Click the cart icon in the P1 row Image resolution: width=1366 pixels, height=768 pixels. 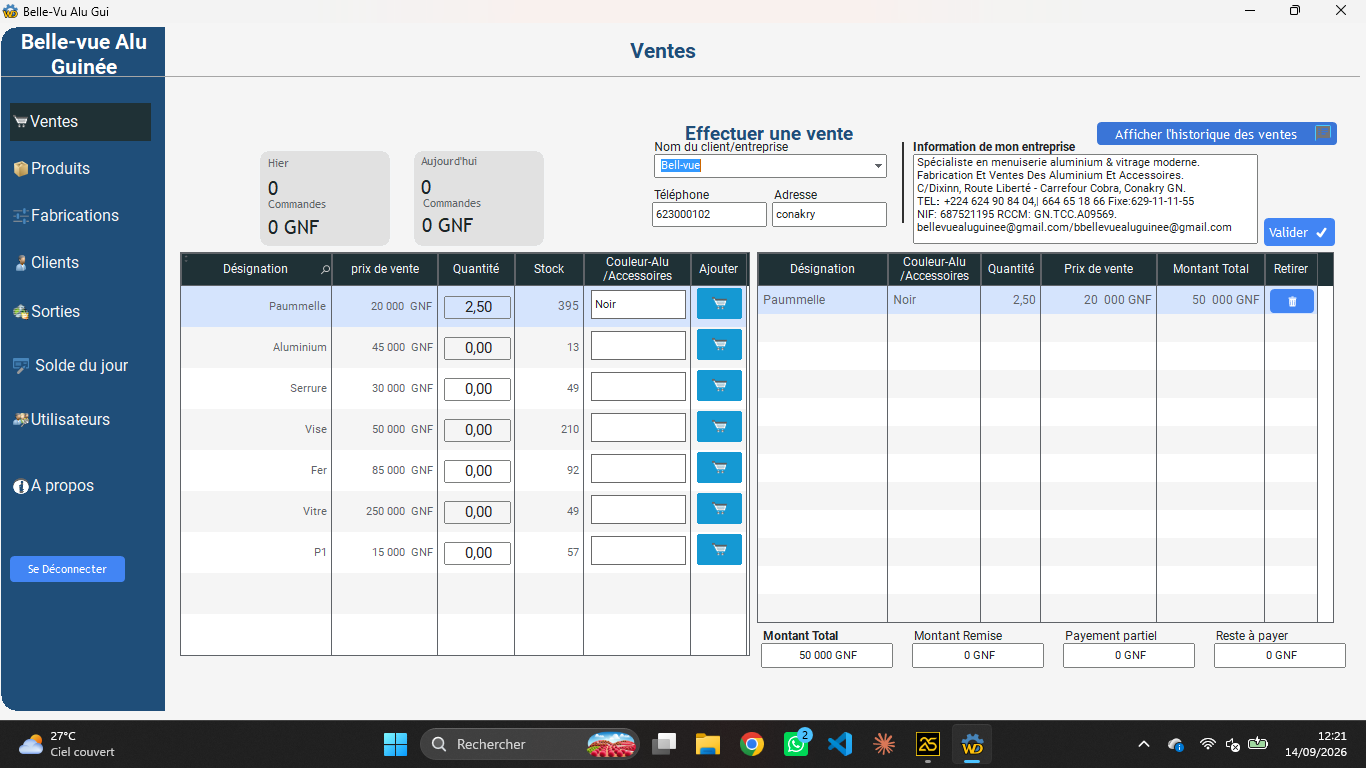coord(719,550)
